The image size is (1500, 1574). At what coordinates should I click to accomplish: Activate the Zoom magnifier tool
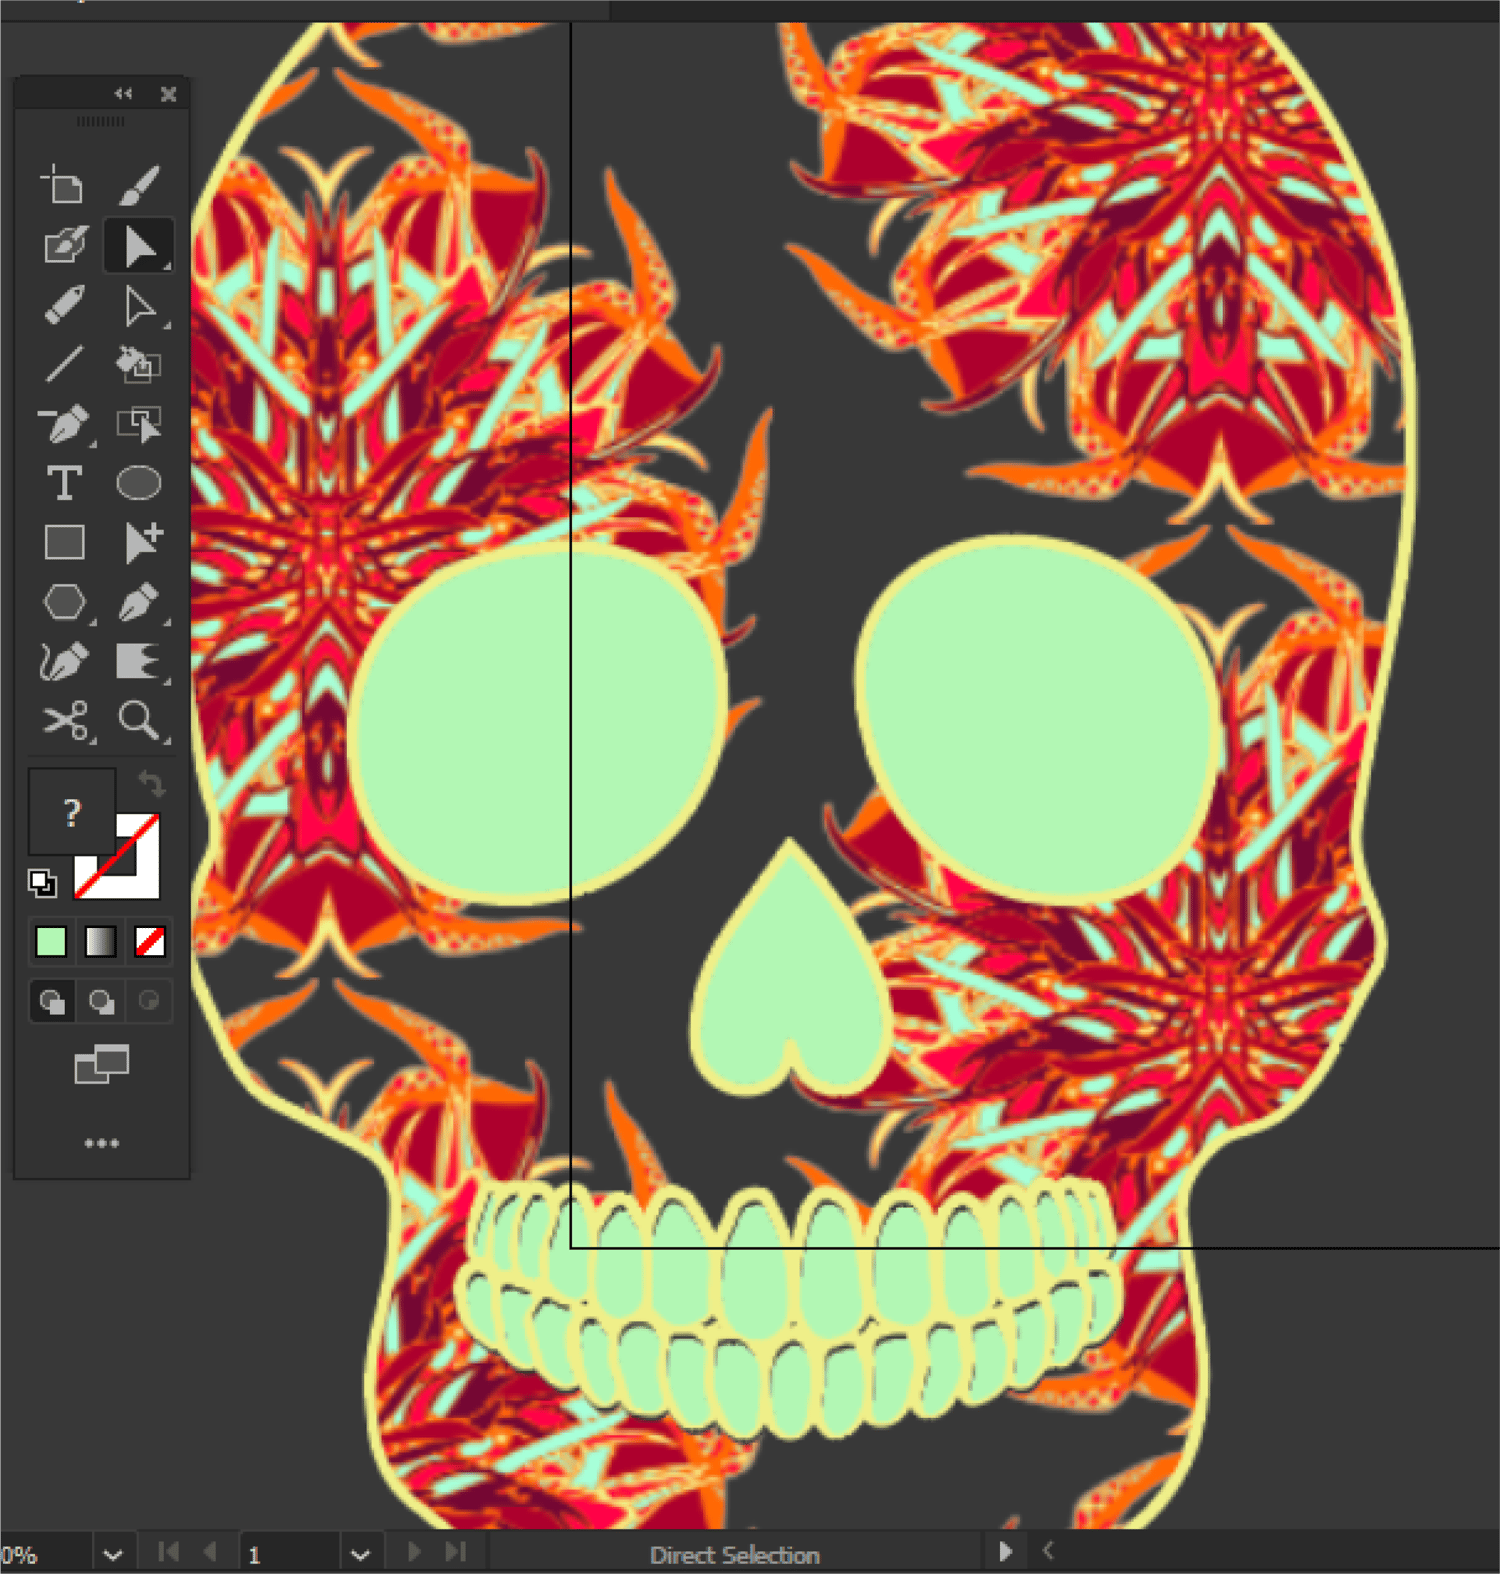pyautogui.click(x=139, y=720)
